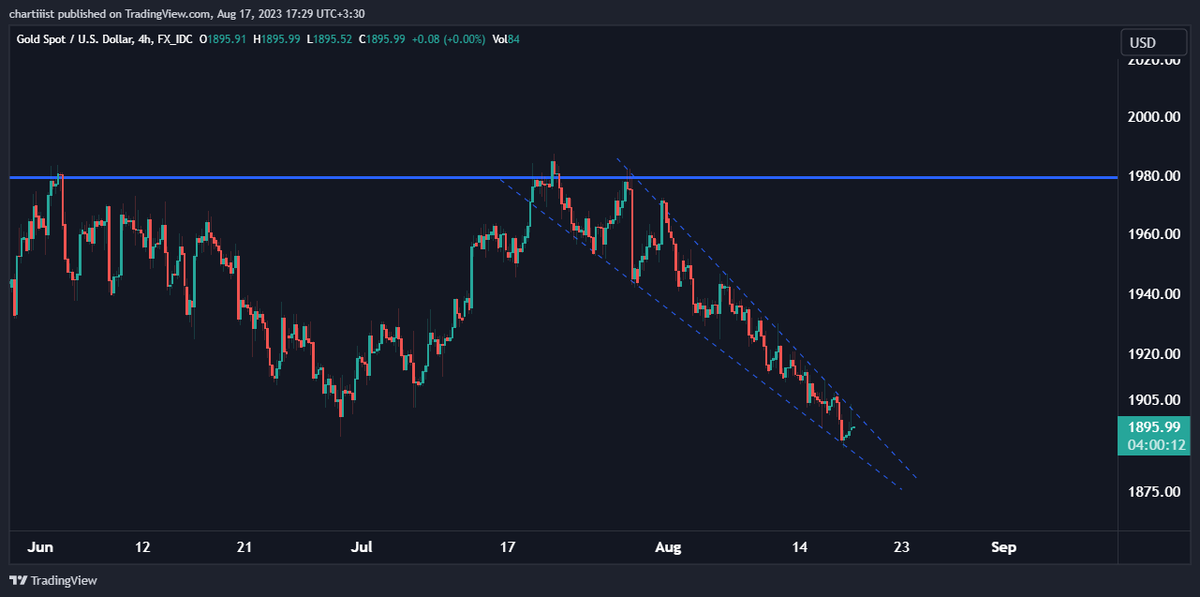Click the 21 date label on time axis

pos(245,547)
